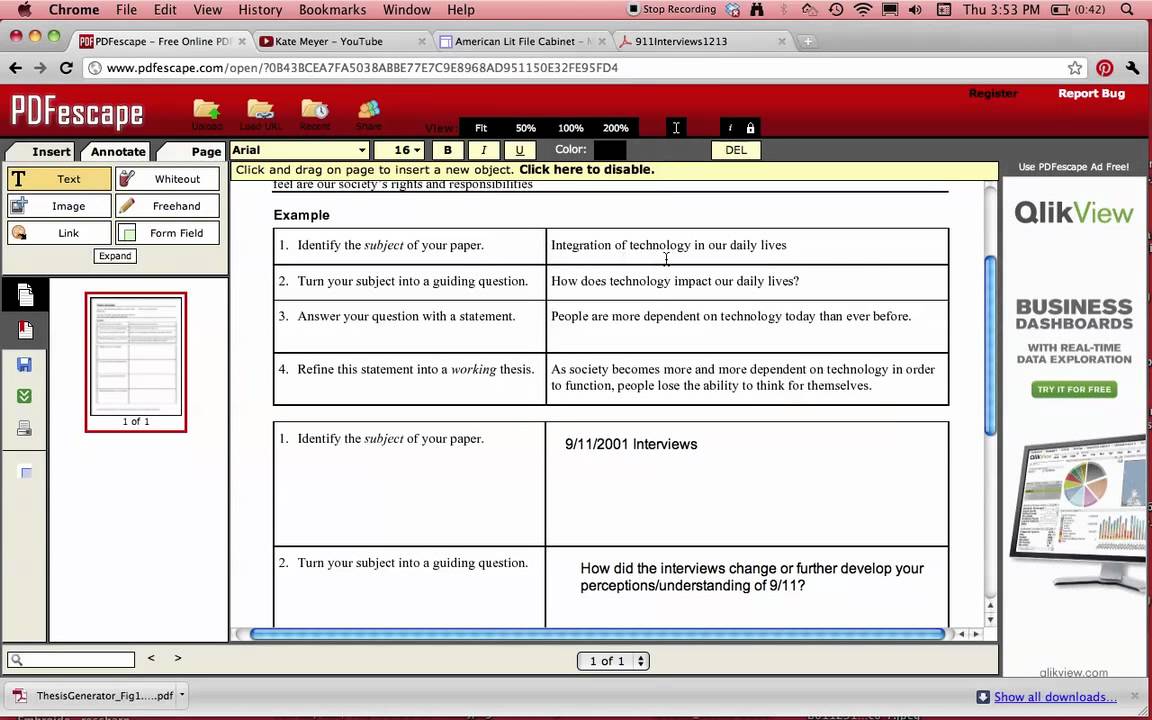Image resolution: width=1152 pixels, height=720 pixels.
Task: Open the Load URL icon
Action: tap(260, 112)
